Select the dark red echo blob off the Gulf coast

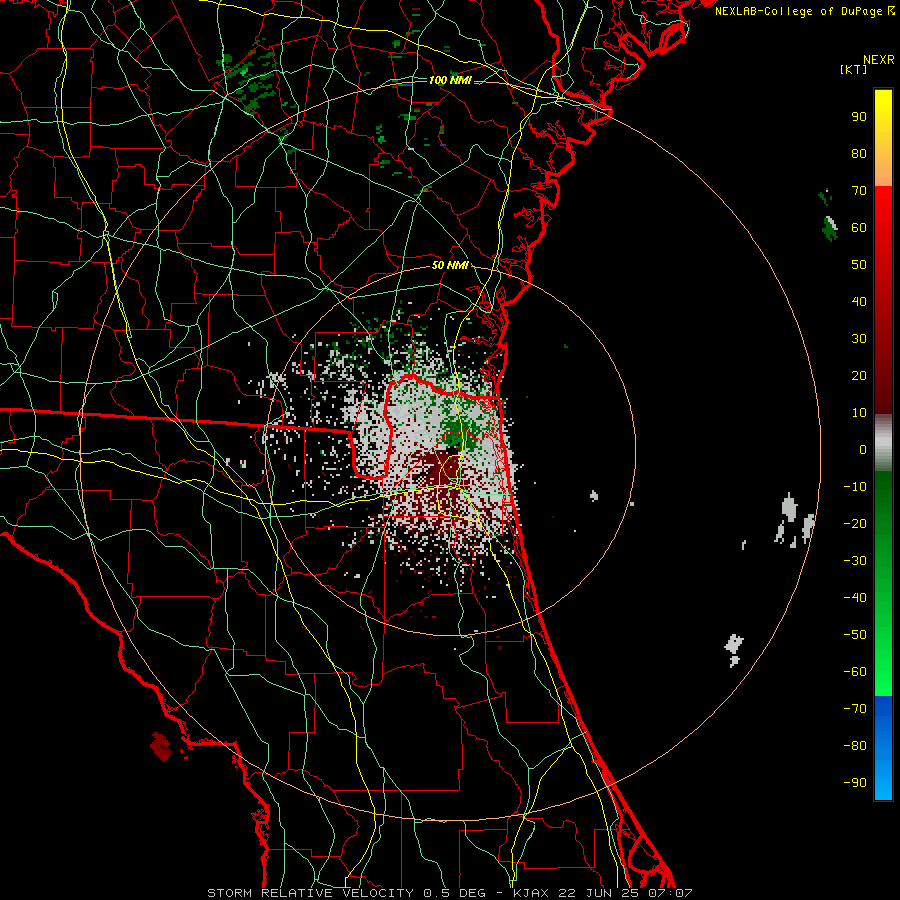(x=161, y=746)
